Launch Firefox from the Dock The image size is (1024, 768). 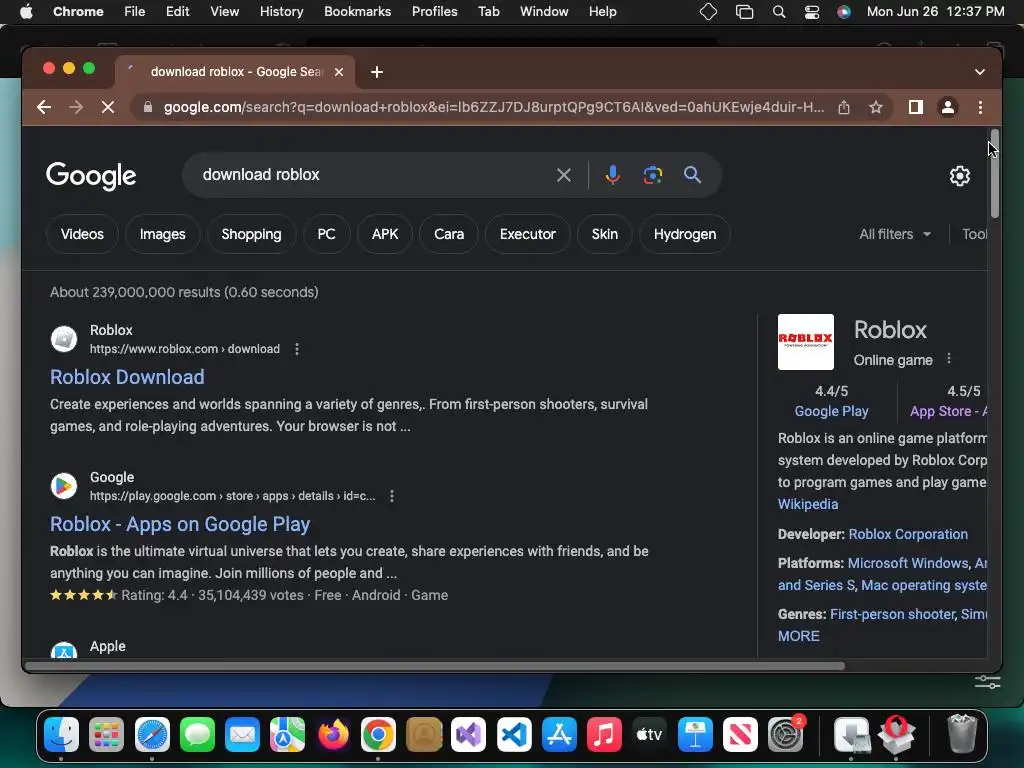point(333,735)
